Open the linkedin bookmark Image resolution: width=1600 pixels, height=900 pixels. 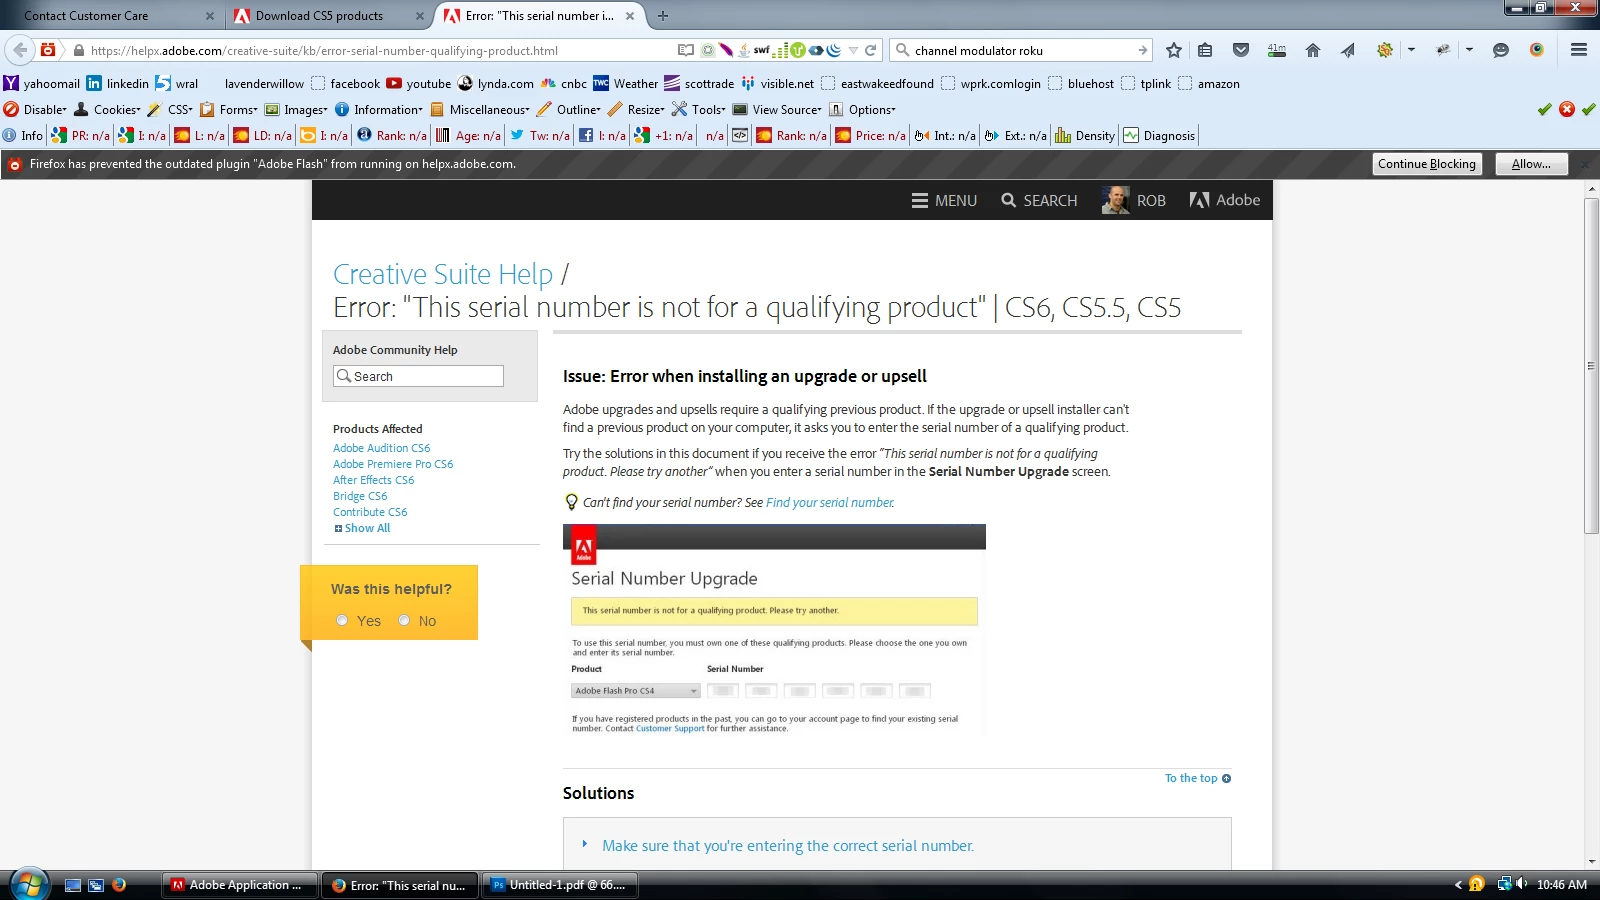118,84
